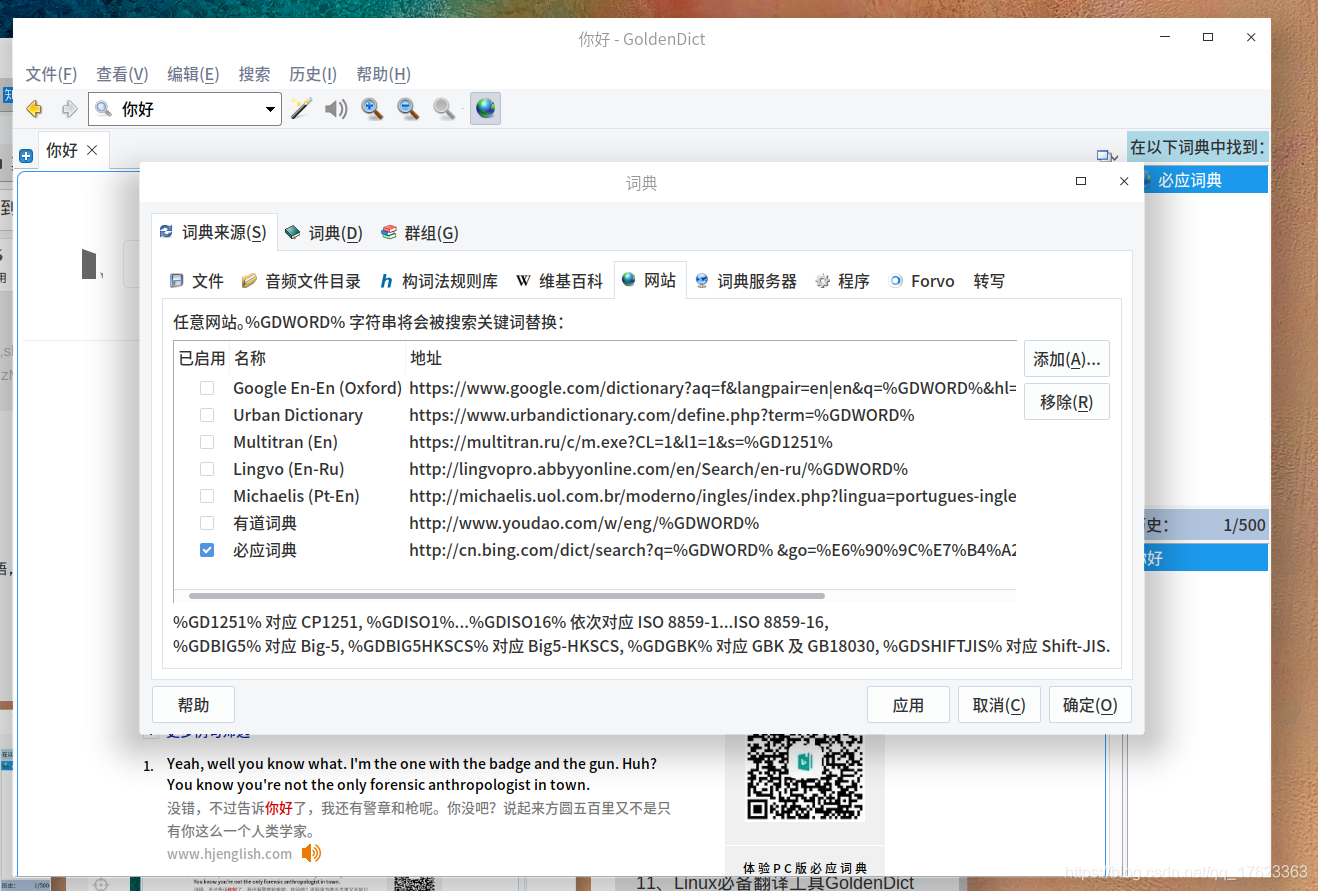Enable the 有道词典 checkbox
This screenshot has width=1318, height=891.
coord(207,523)
